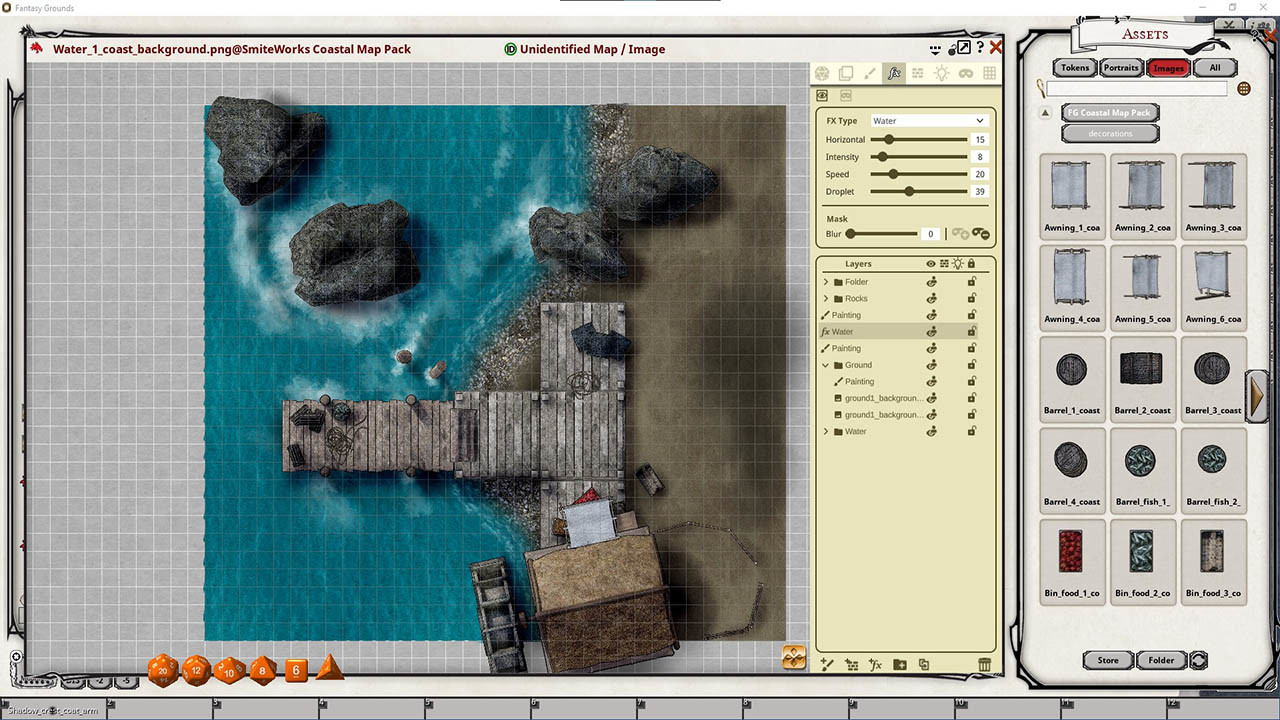Toggle the lock on the Water fx layer

pos(971,331)
